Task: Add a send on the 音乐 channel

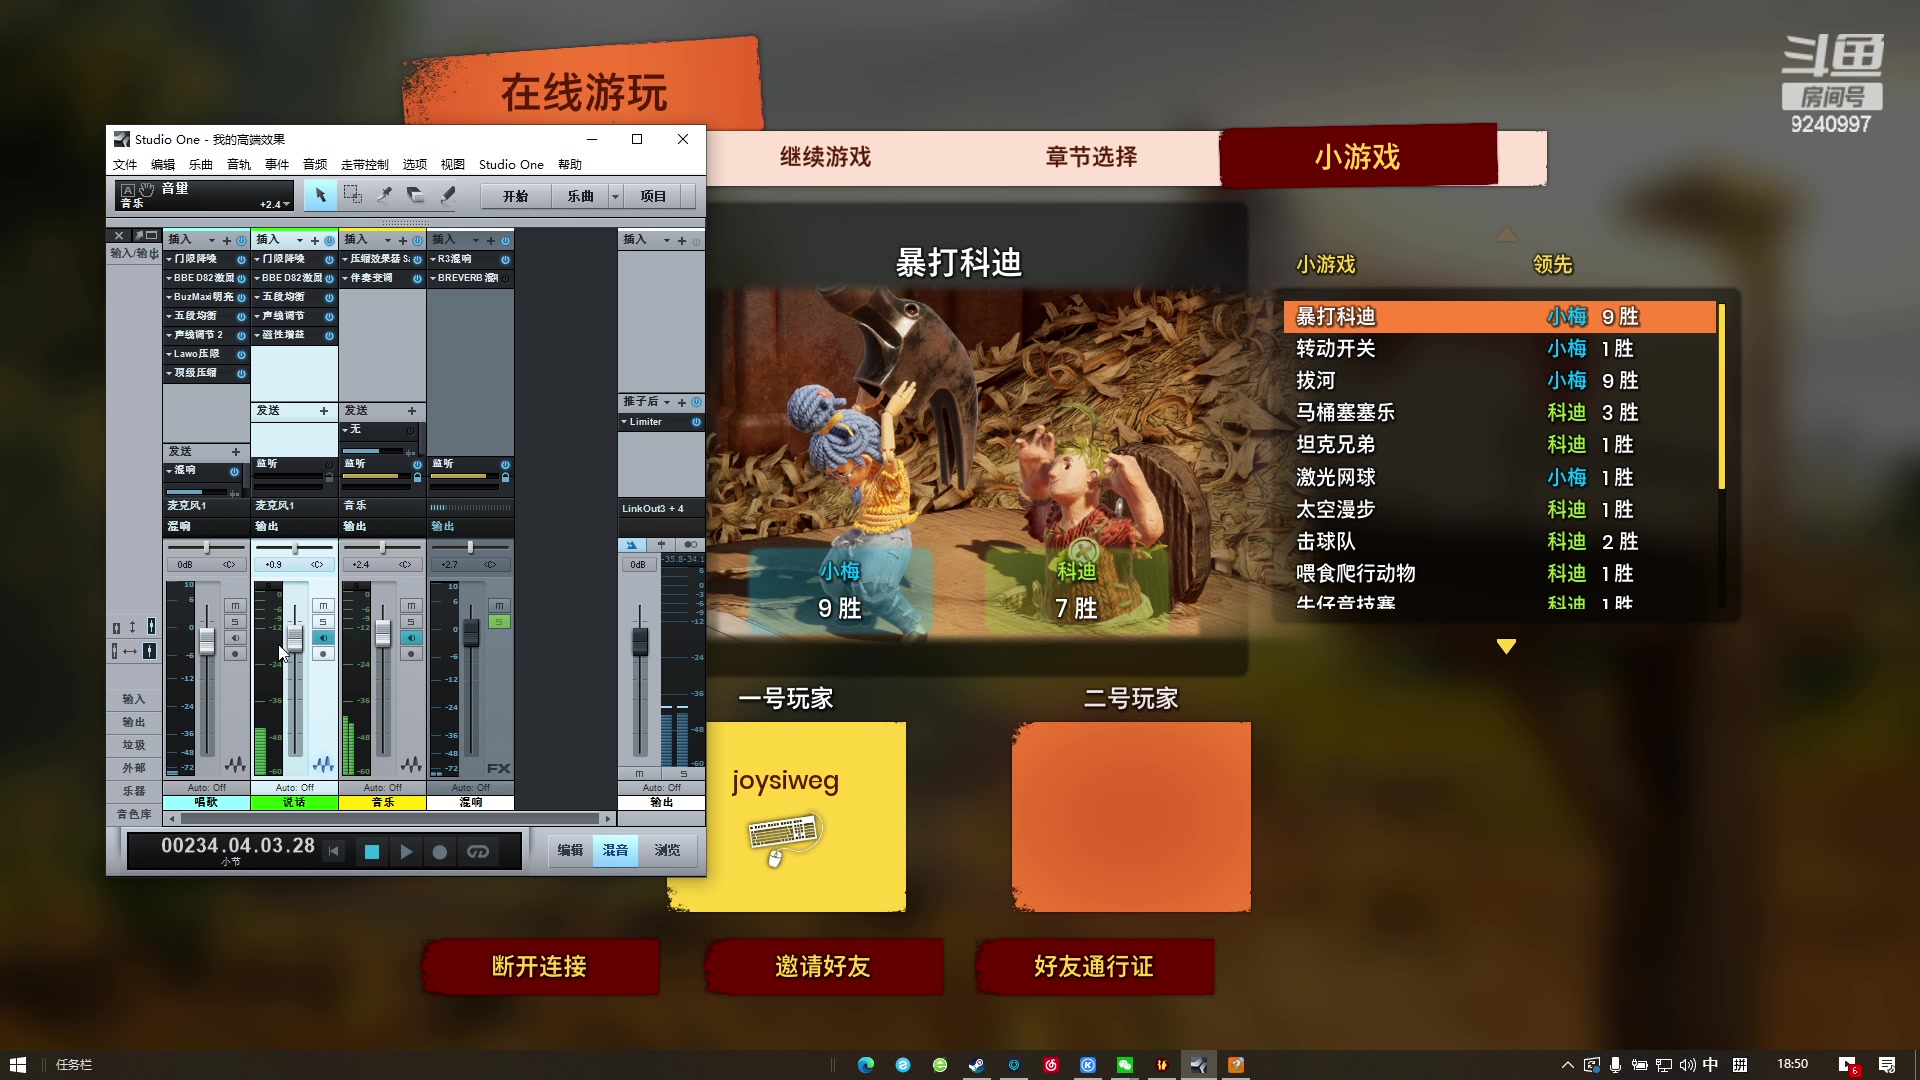Action: [411, 411]
